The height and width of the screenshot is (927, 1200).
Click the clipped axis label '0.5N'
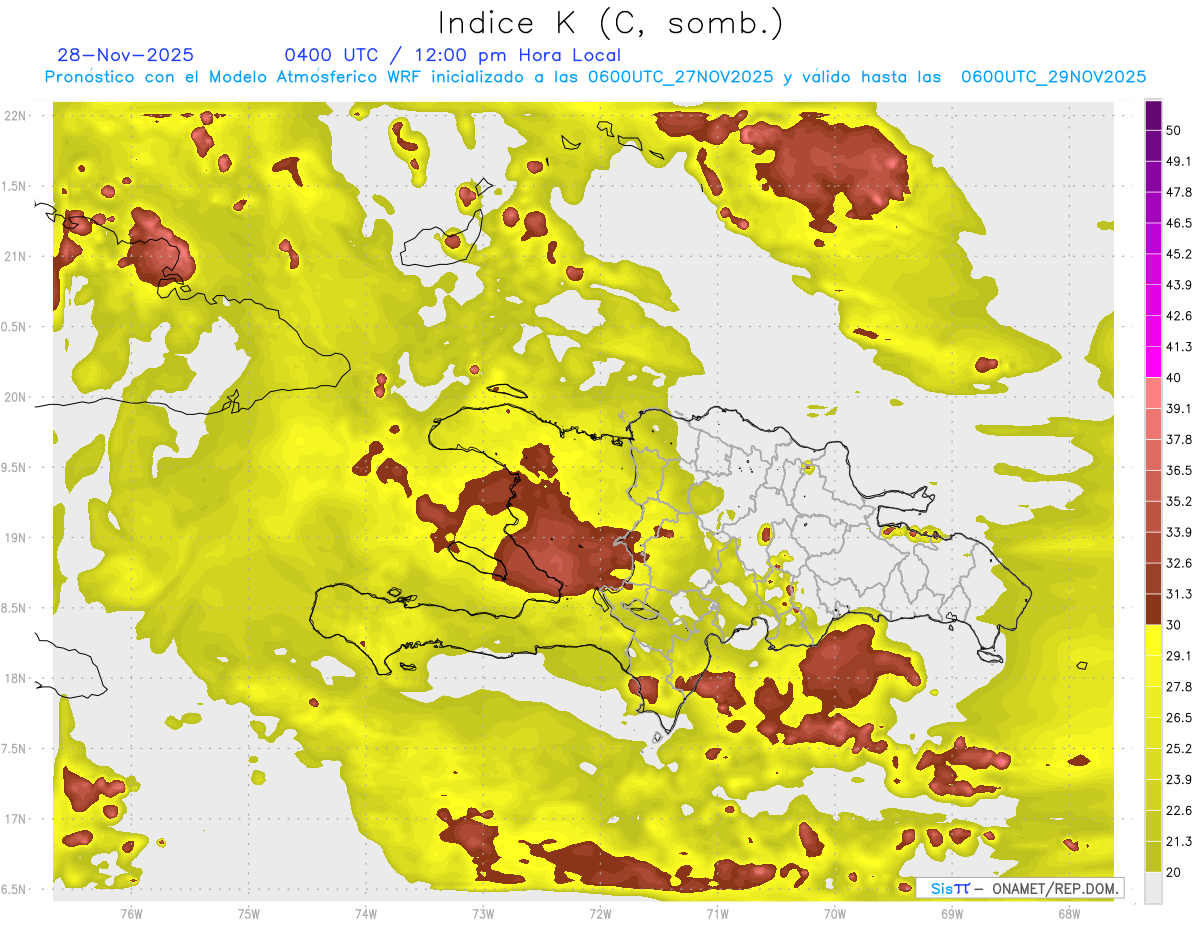[15, 327]
